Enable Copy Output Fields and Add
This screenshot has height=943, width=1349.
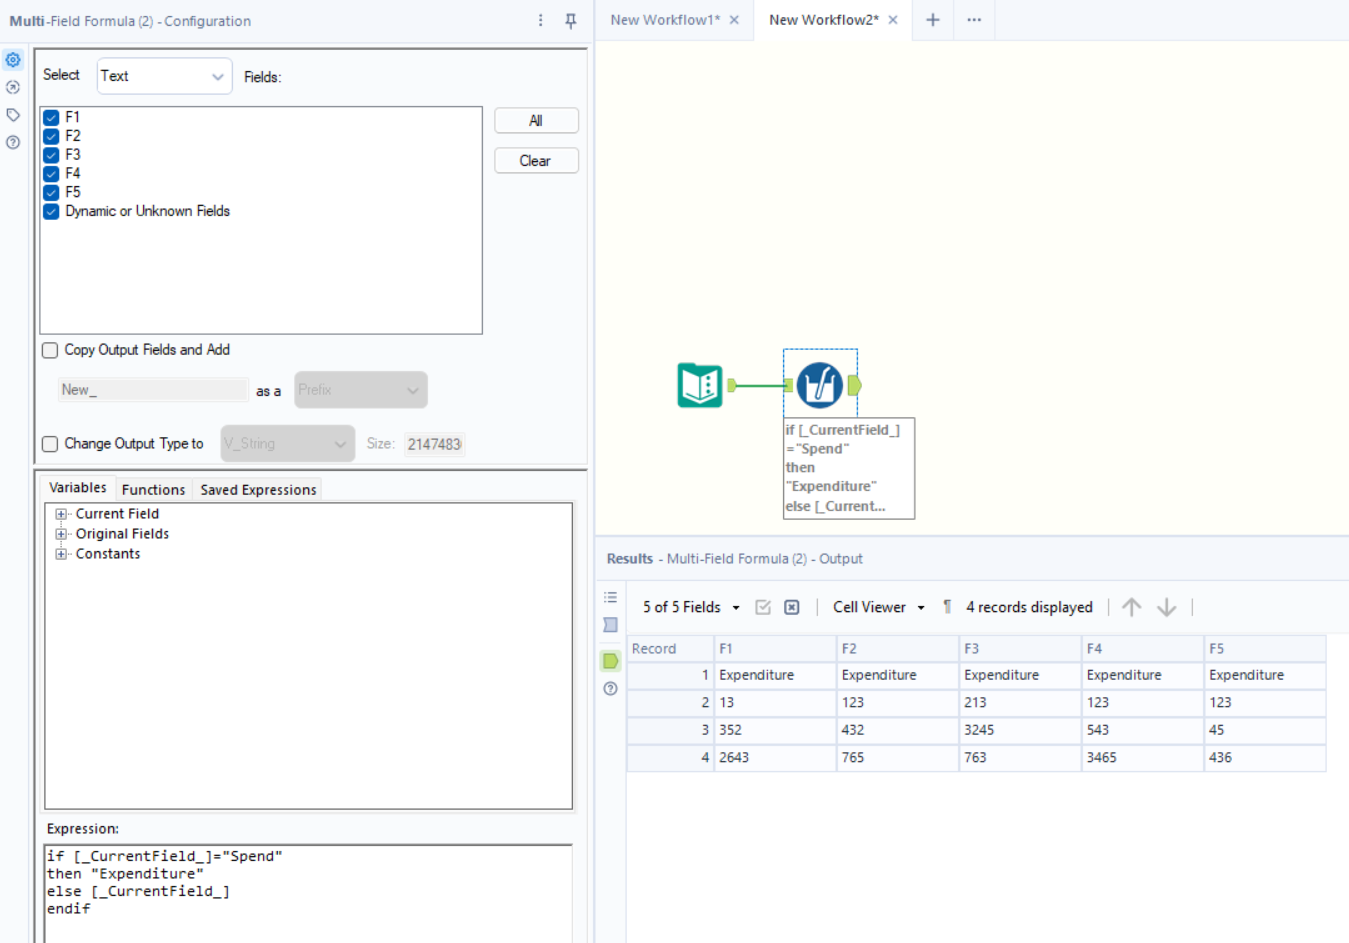coord(49,350)
